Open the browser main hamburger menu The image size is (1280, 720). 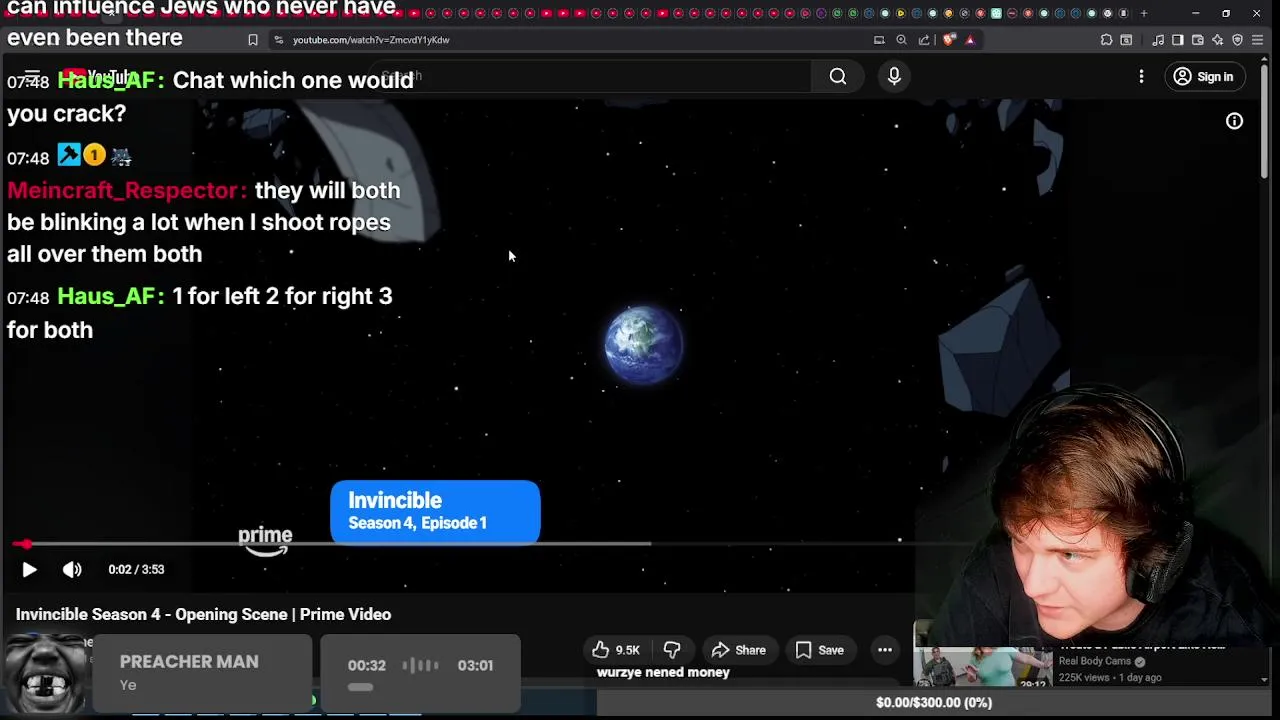1257,40
